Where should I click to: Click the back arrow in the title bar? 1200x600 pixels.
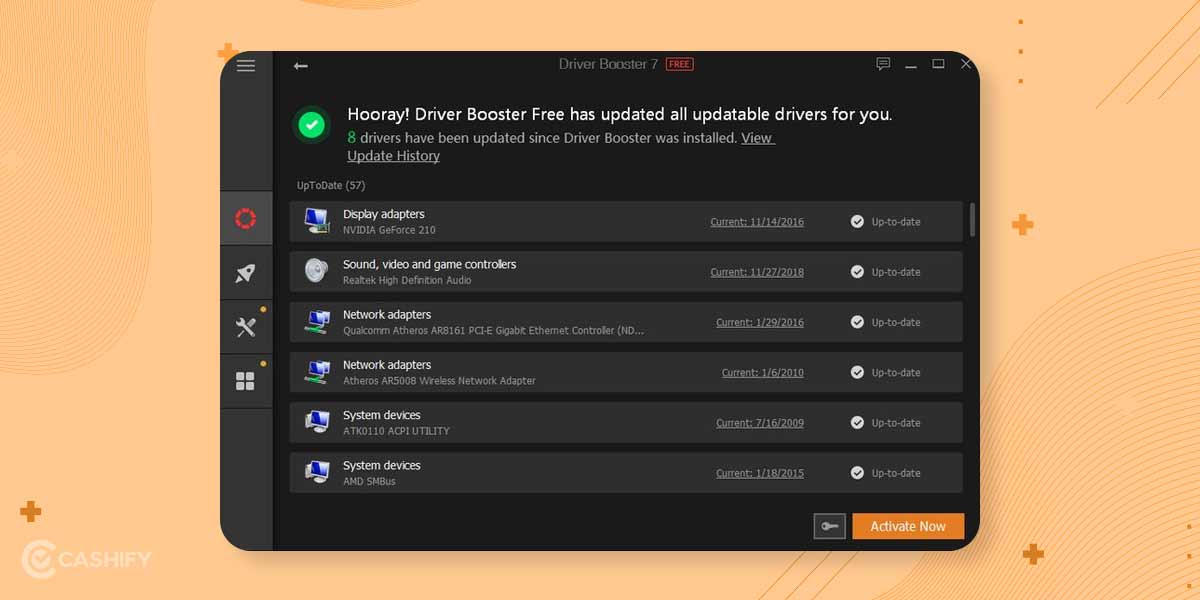click(299, 64)
